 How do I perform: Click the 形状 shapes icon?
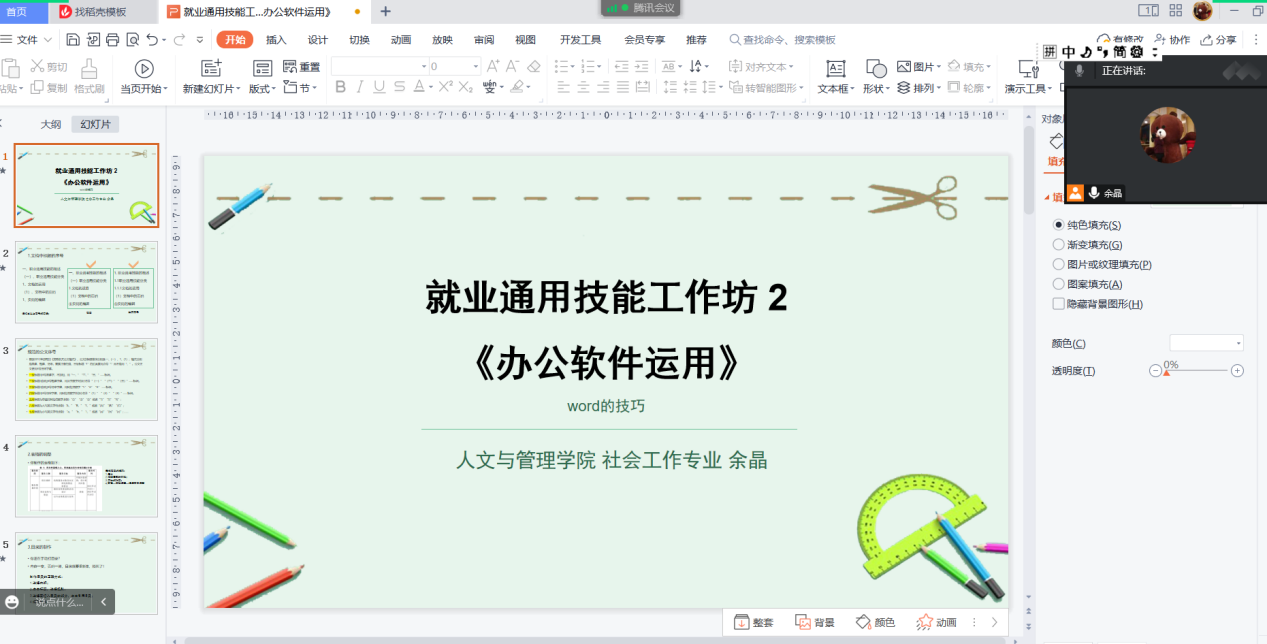tap(876, 68)
